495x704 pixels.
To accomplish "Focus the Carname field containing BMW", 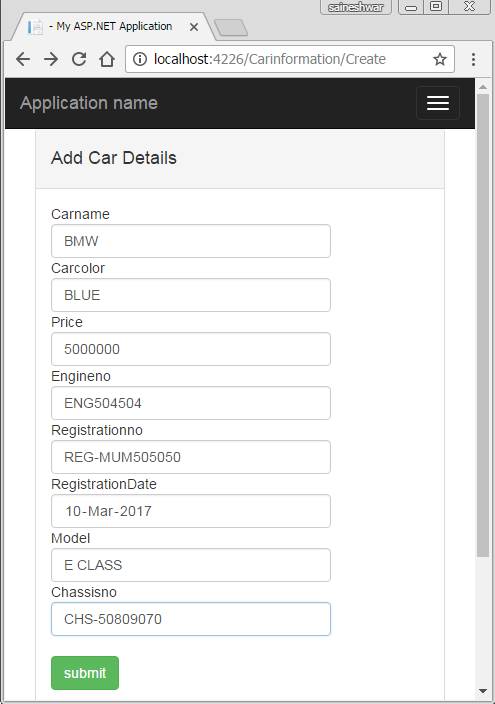I will click(191, 241).
